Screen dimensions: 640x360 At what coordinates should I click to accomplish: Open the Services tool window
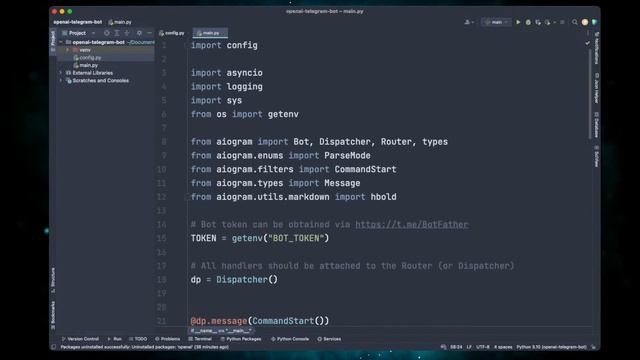pos(329,339)
